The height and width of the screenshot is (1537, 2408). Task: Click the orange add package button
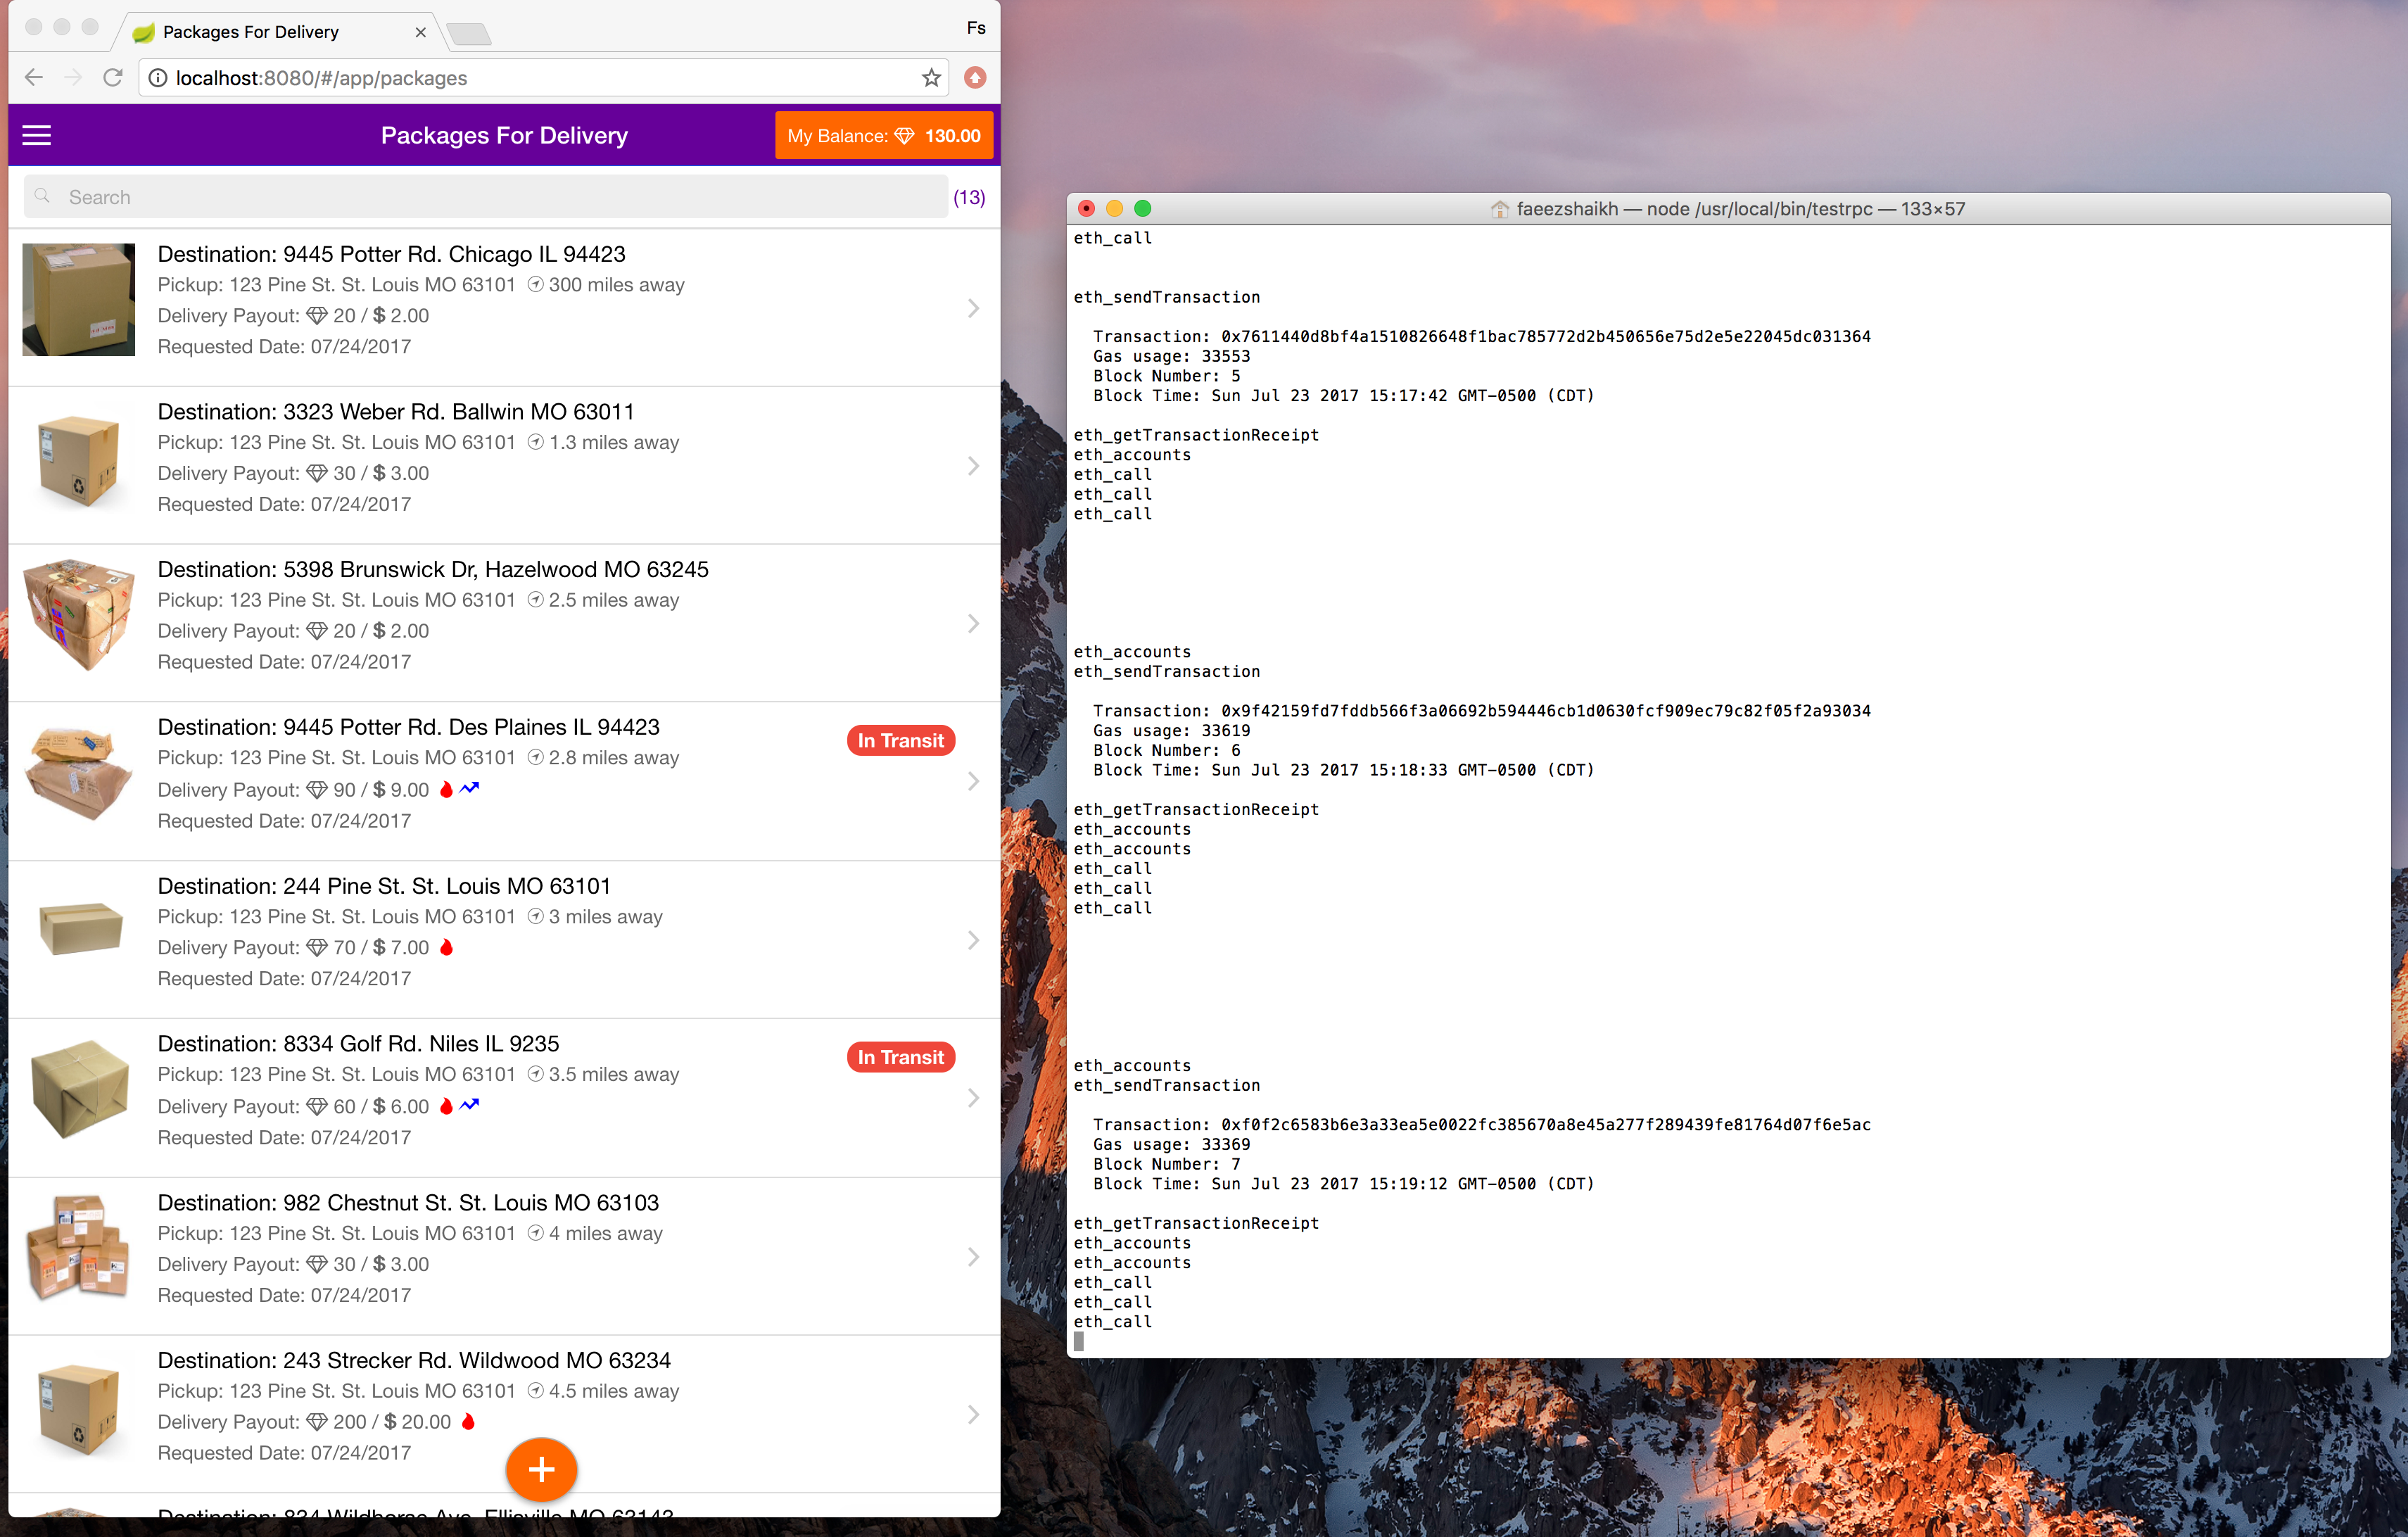541,1469
